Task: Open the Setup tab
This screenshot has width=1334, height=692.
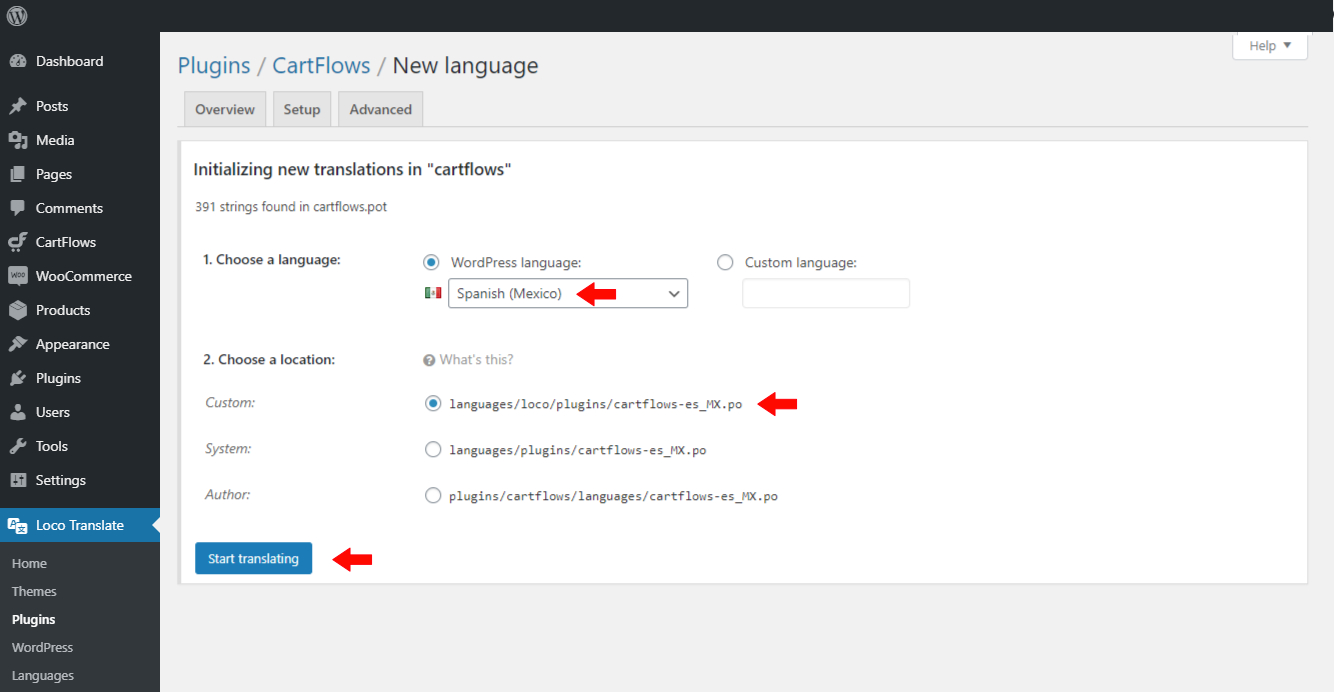Action: coord(302,108)
